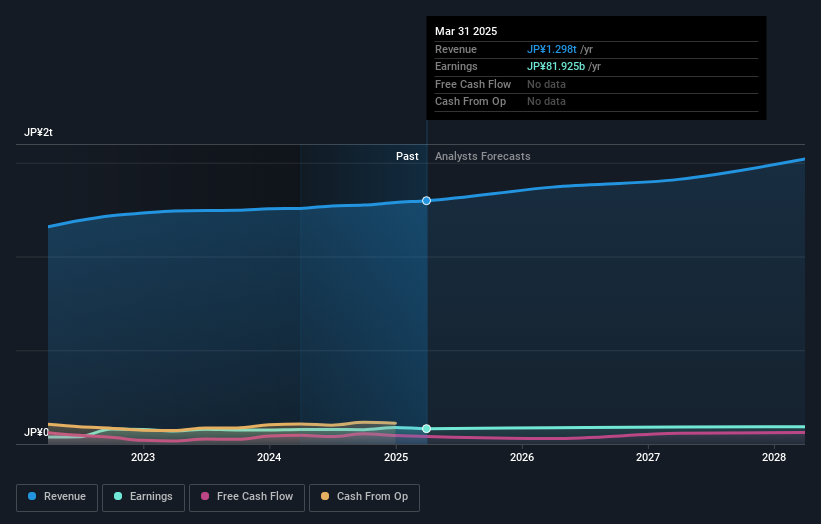Toggle the Cash From Op legend series
The width and height of the screenshot is (821, 524).
click(364, 497)
